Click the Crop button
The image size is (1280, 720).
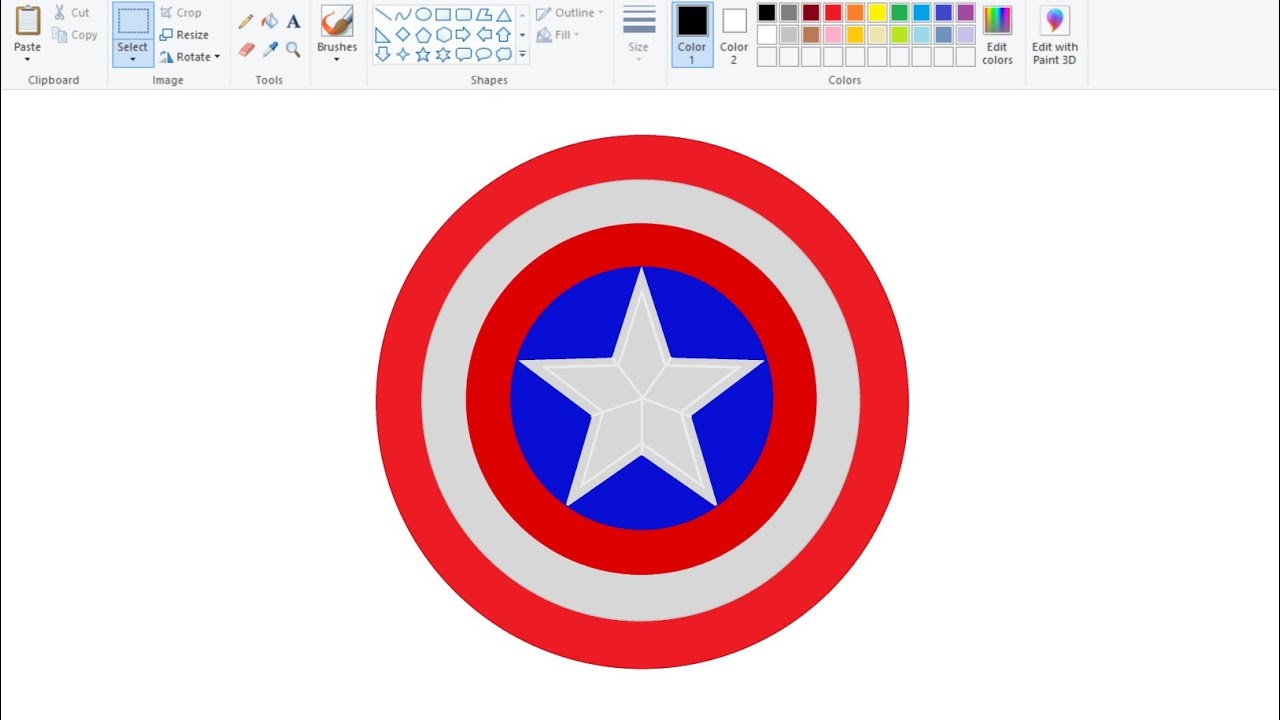pyautogui.click(x=181, y=13)
